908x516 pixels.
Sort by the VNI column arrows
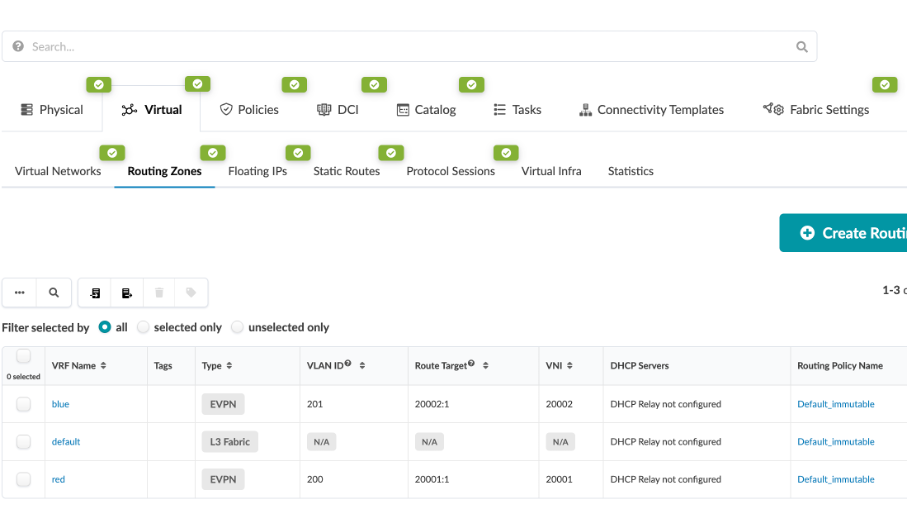tap(570, 366)
